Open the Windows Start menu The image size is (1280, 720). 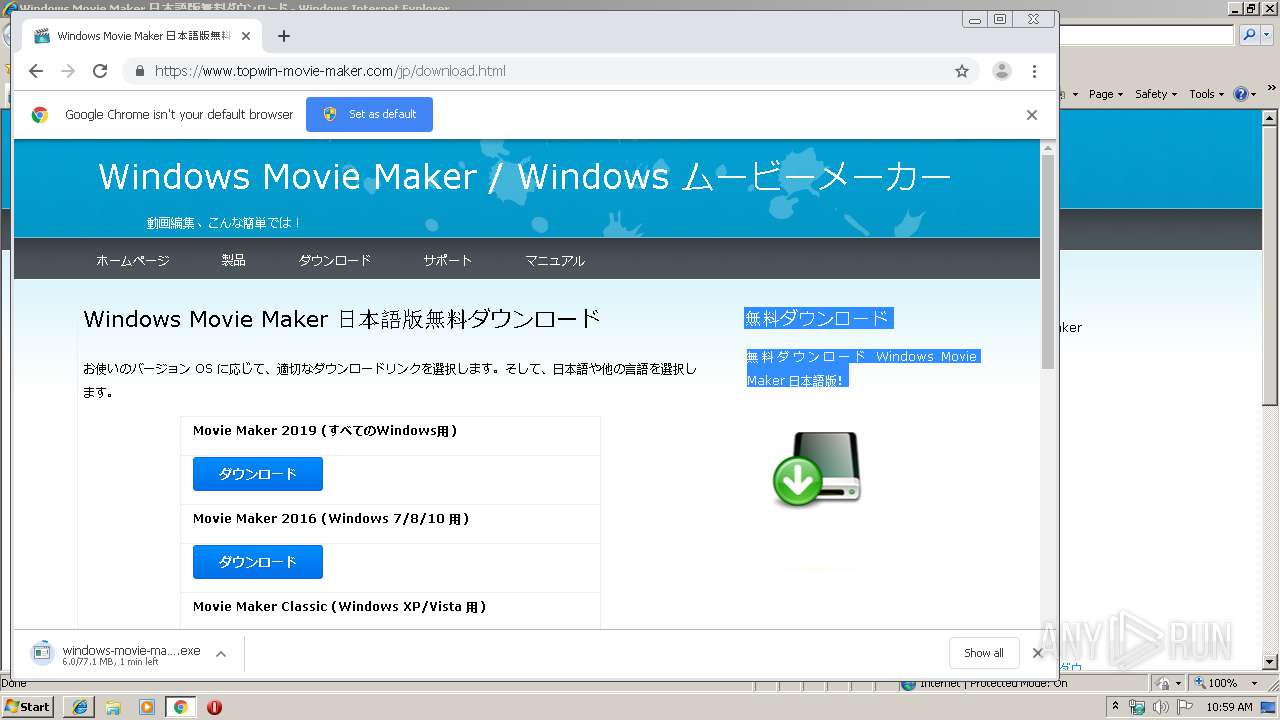tap(28, 706)
